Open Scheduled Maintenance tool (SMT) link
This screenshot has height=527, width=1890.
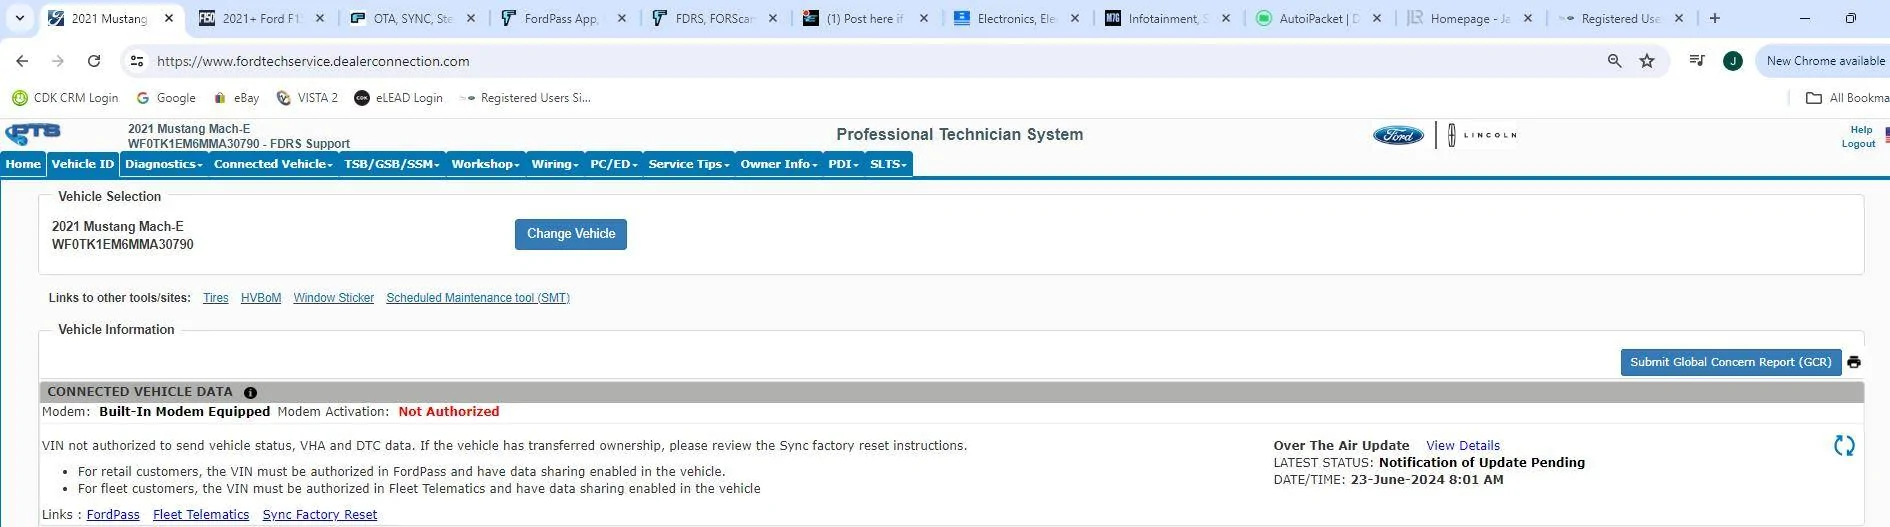(478, 298)
